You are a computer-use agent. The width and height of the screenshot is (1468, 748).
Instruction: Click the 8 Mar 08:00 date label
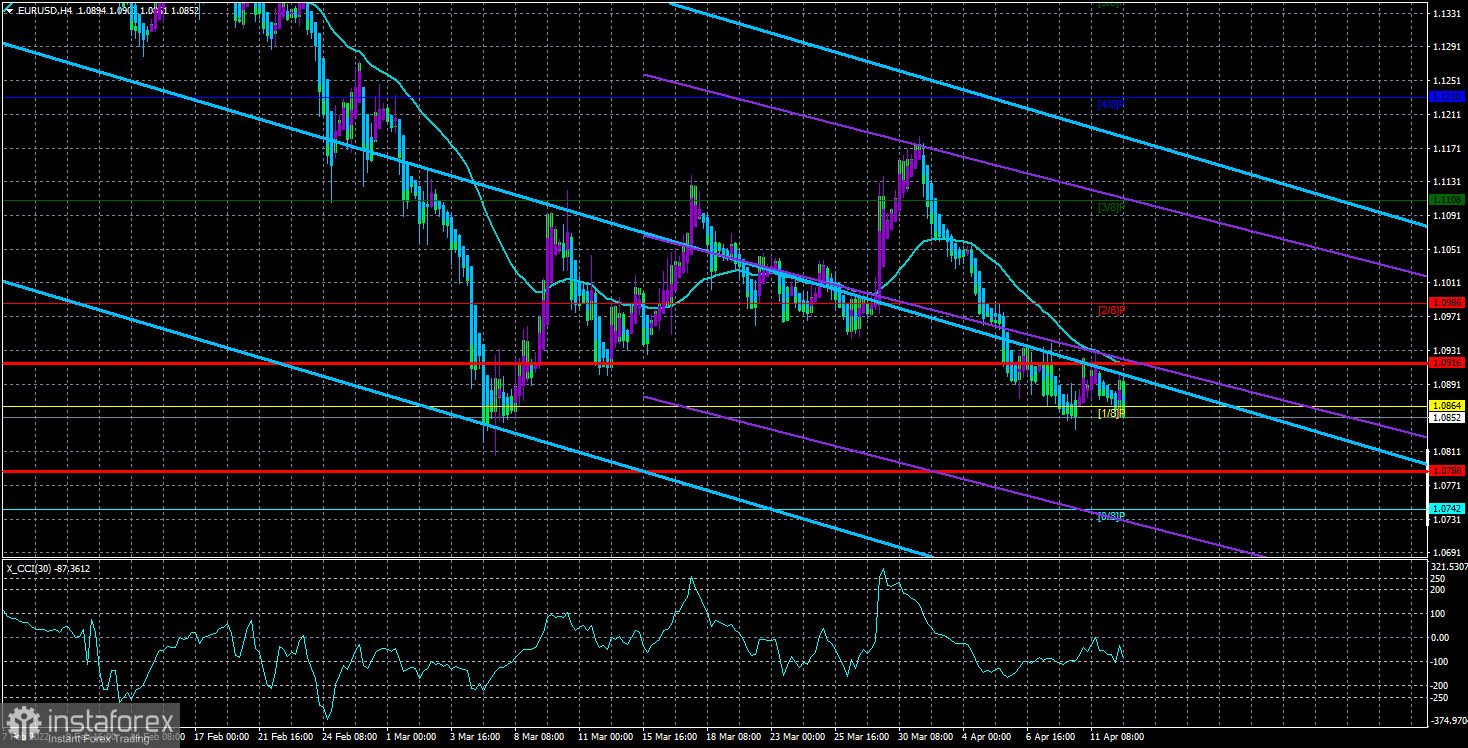coord(539,736)
